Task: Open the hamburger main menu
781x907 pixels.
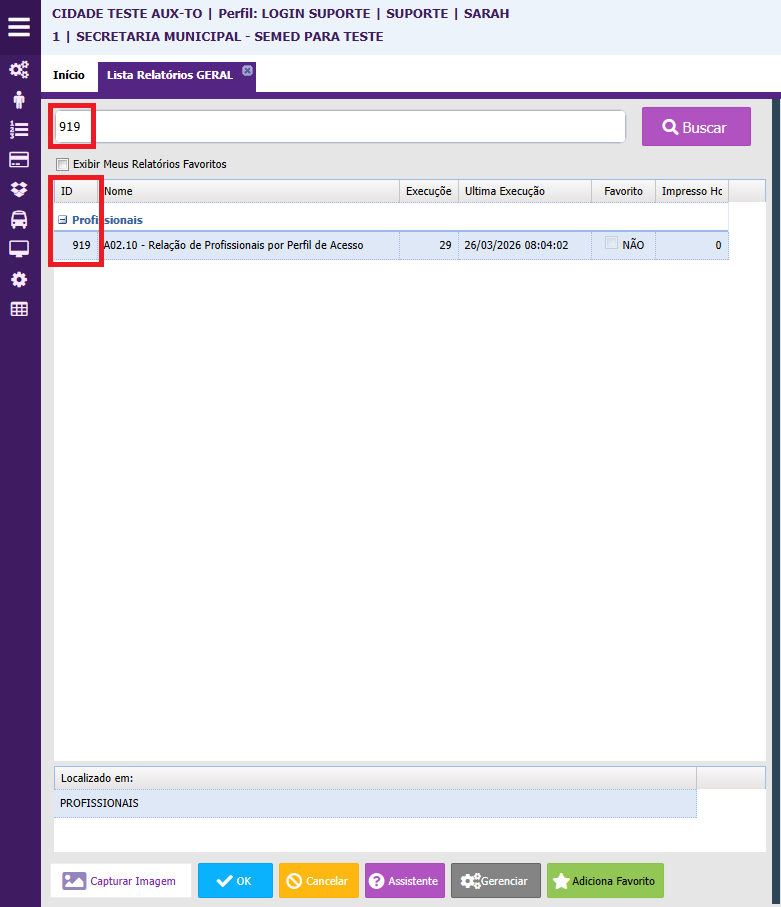Action: tap(19, 26)
